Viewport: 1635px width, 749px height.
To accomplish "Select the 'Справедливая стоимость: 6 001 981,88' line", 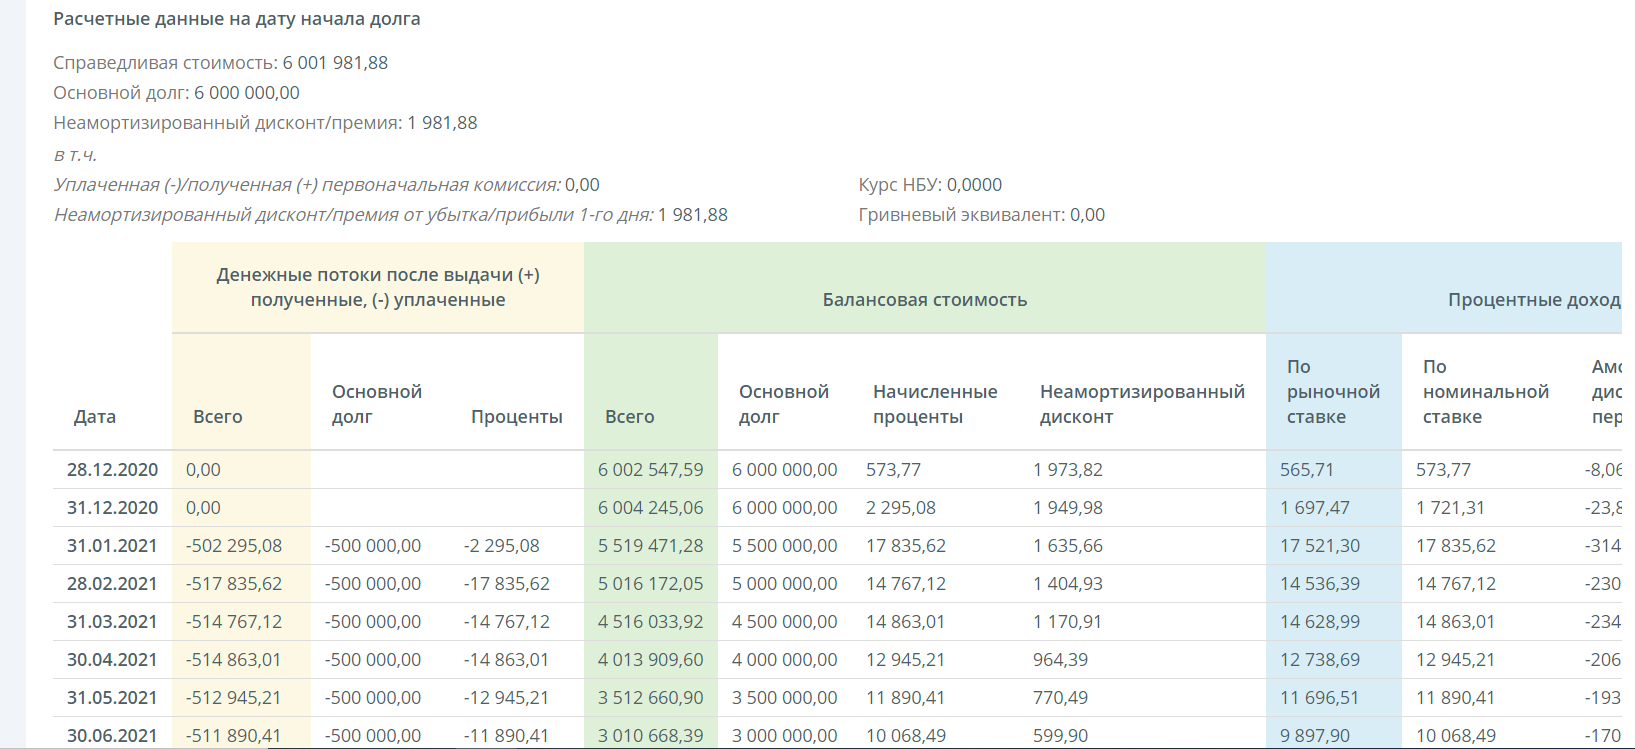I will click(220, 63).
